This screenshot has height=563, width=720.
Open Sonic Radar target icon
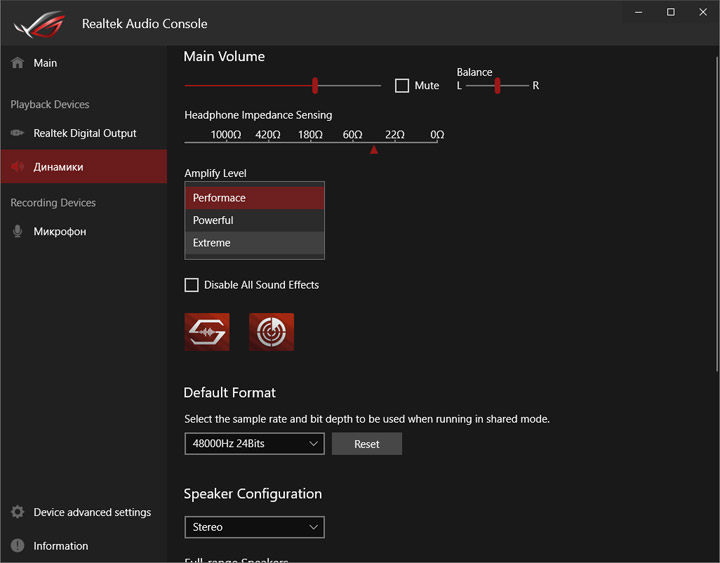pos(271,332)
